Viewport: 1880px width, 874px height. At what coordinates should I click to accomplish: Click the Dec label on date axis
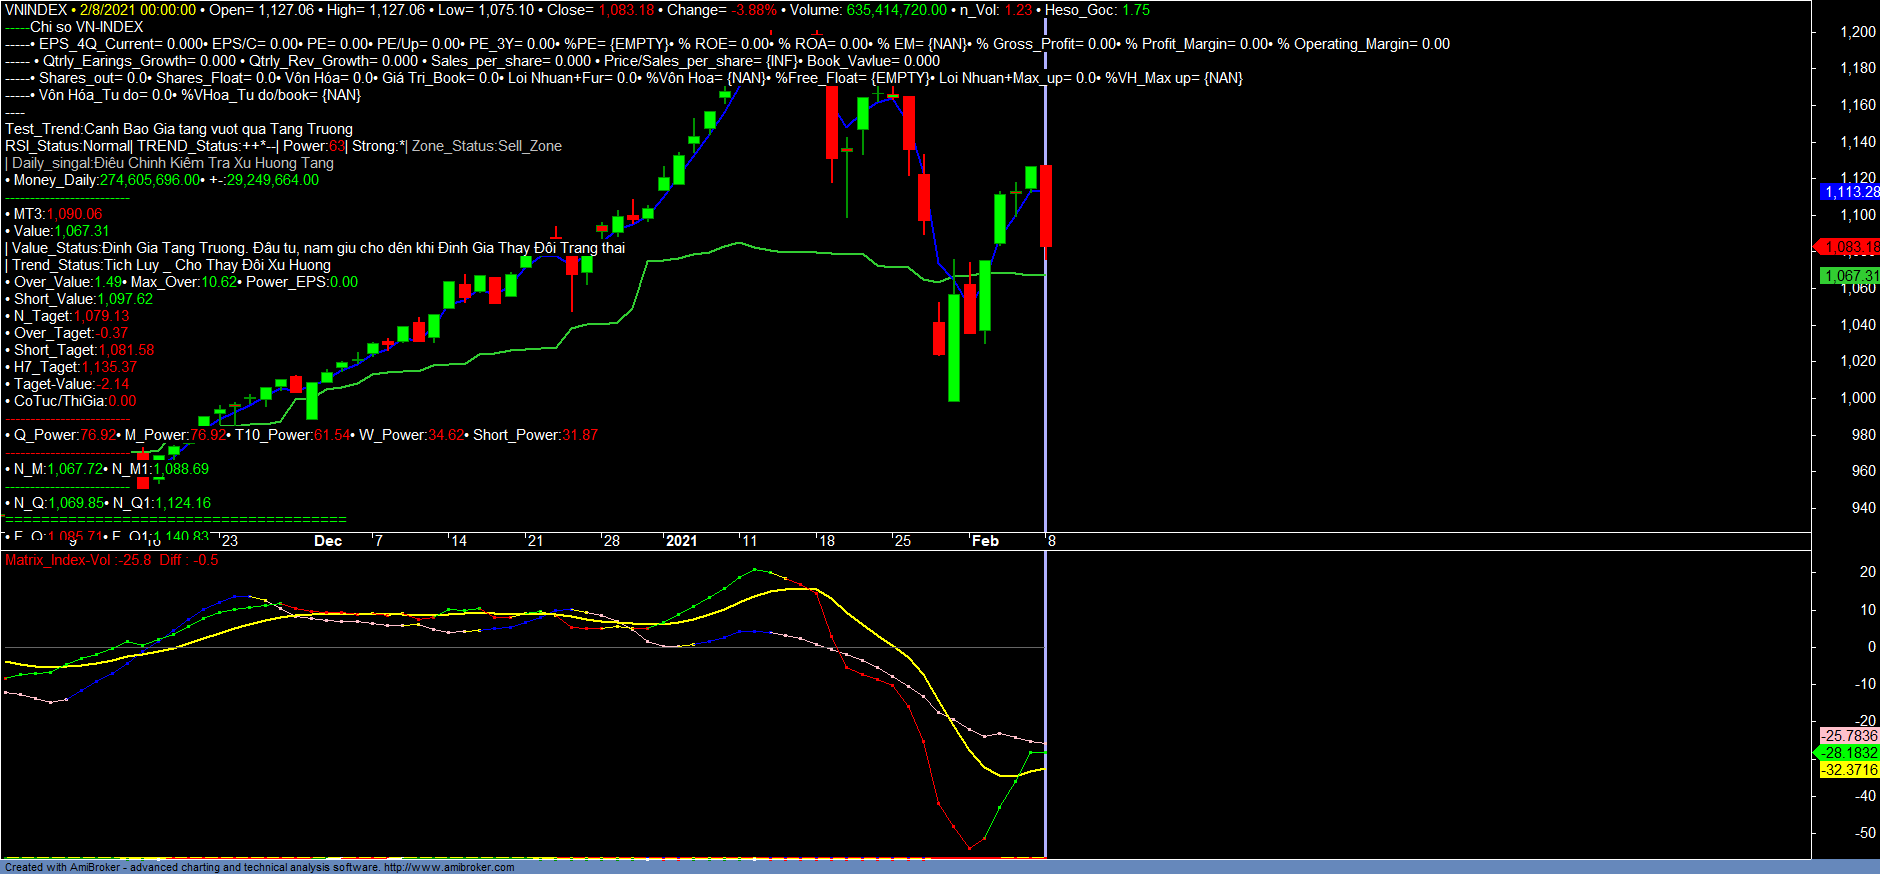click(328, 541)
